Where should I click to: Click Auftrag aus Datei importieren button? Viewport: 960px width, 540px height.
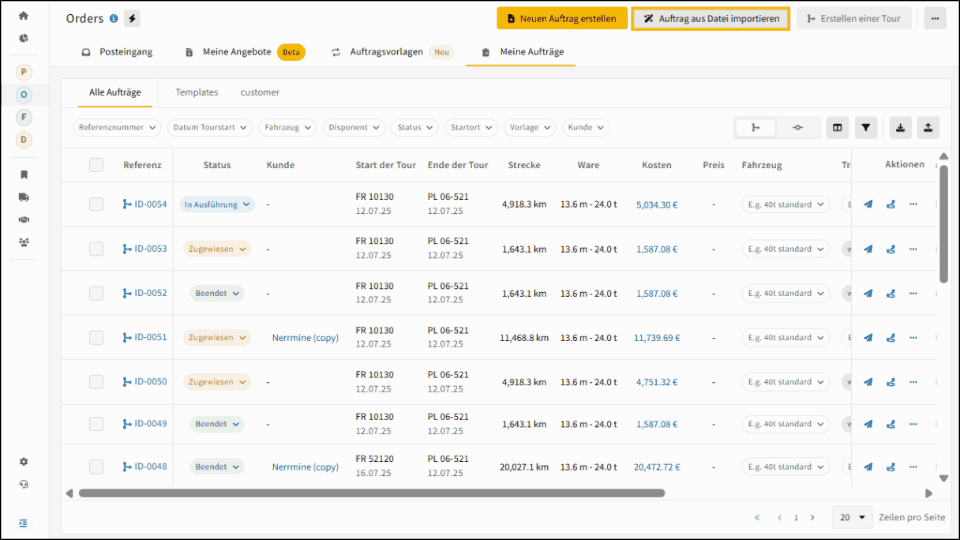711,18
